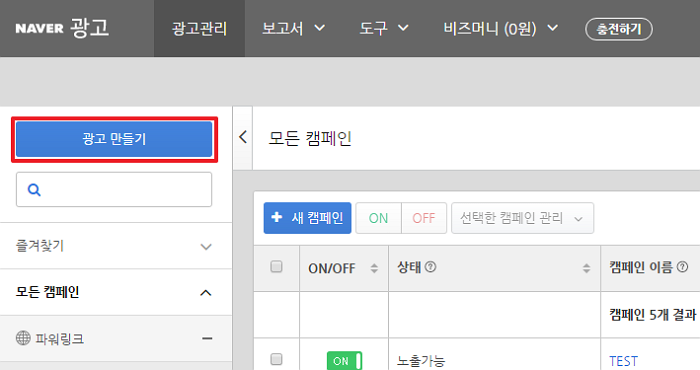
Task: Open the 비즈머니 (0원) menu
Action: click(501, 29)
